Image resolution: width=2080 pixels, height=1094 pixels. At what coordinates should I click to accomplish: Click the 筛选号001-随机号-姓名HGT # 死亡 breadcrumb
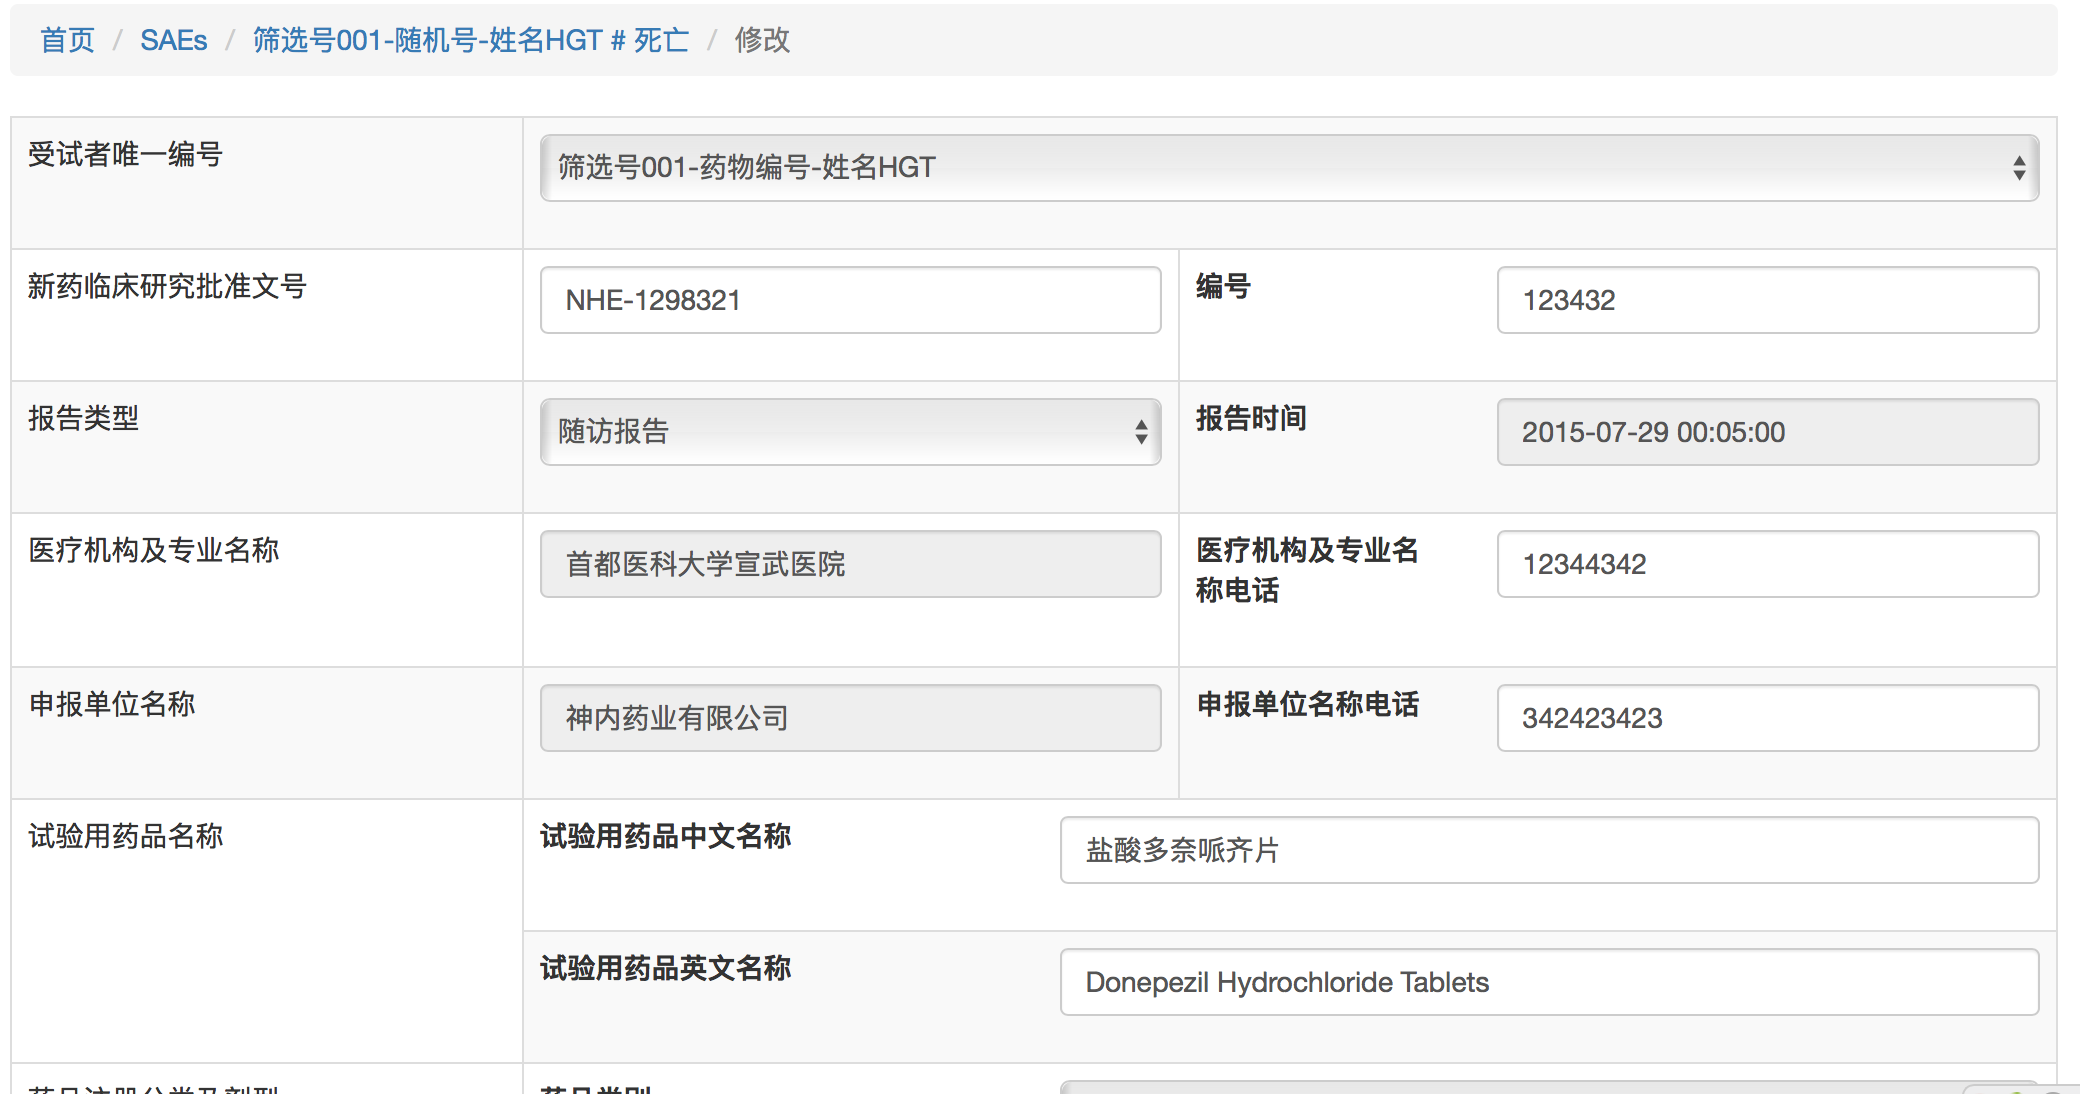click(470, 40)
